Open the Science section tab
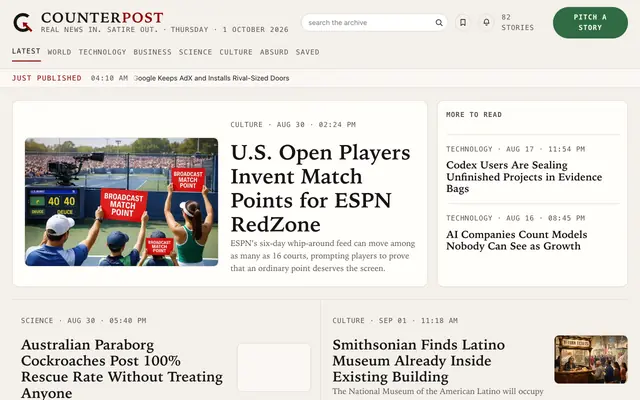640x400 pixels. (x=195, y=52)
